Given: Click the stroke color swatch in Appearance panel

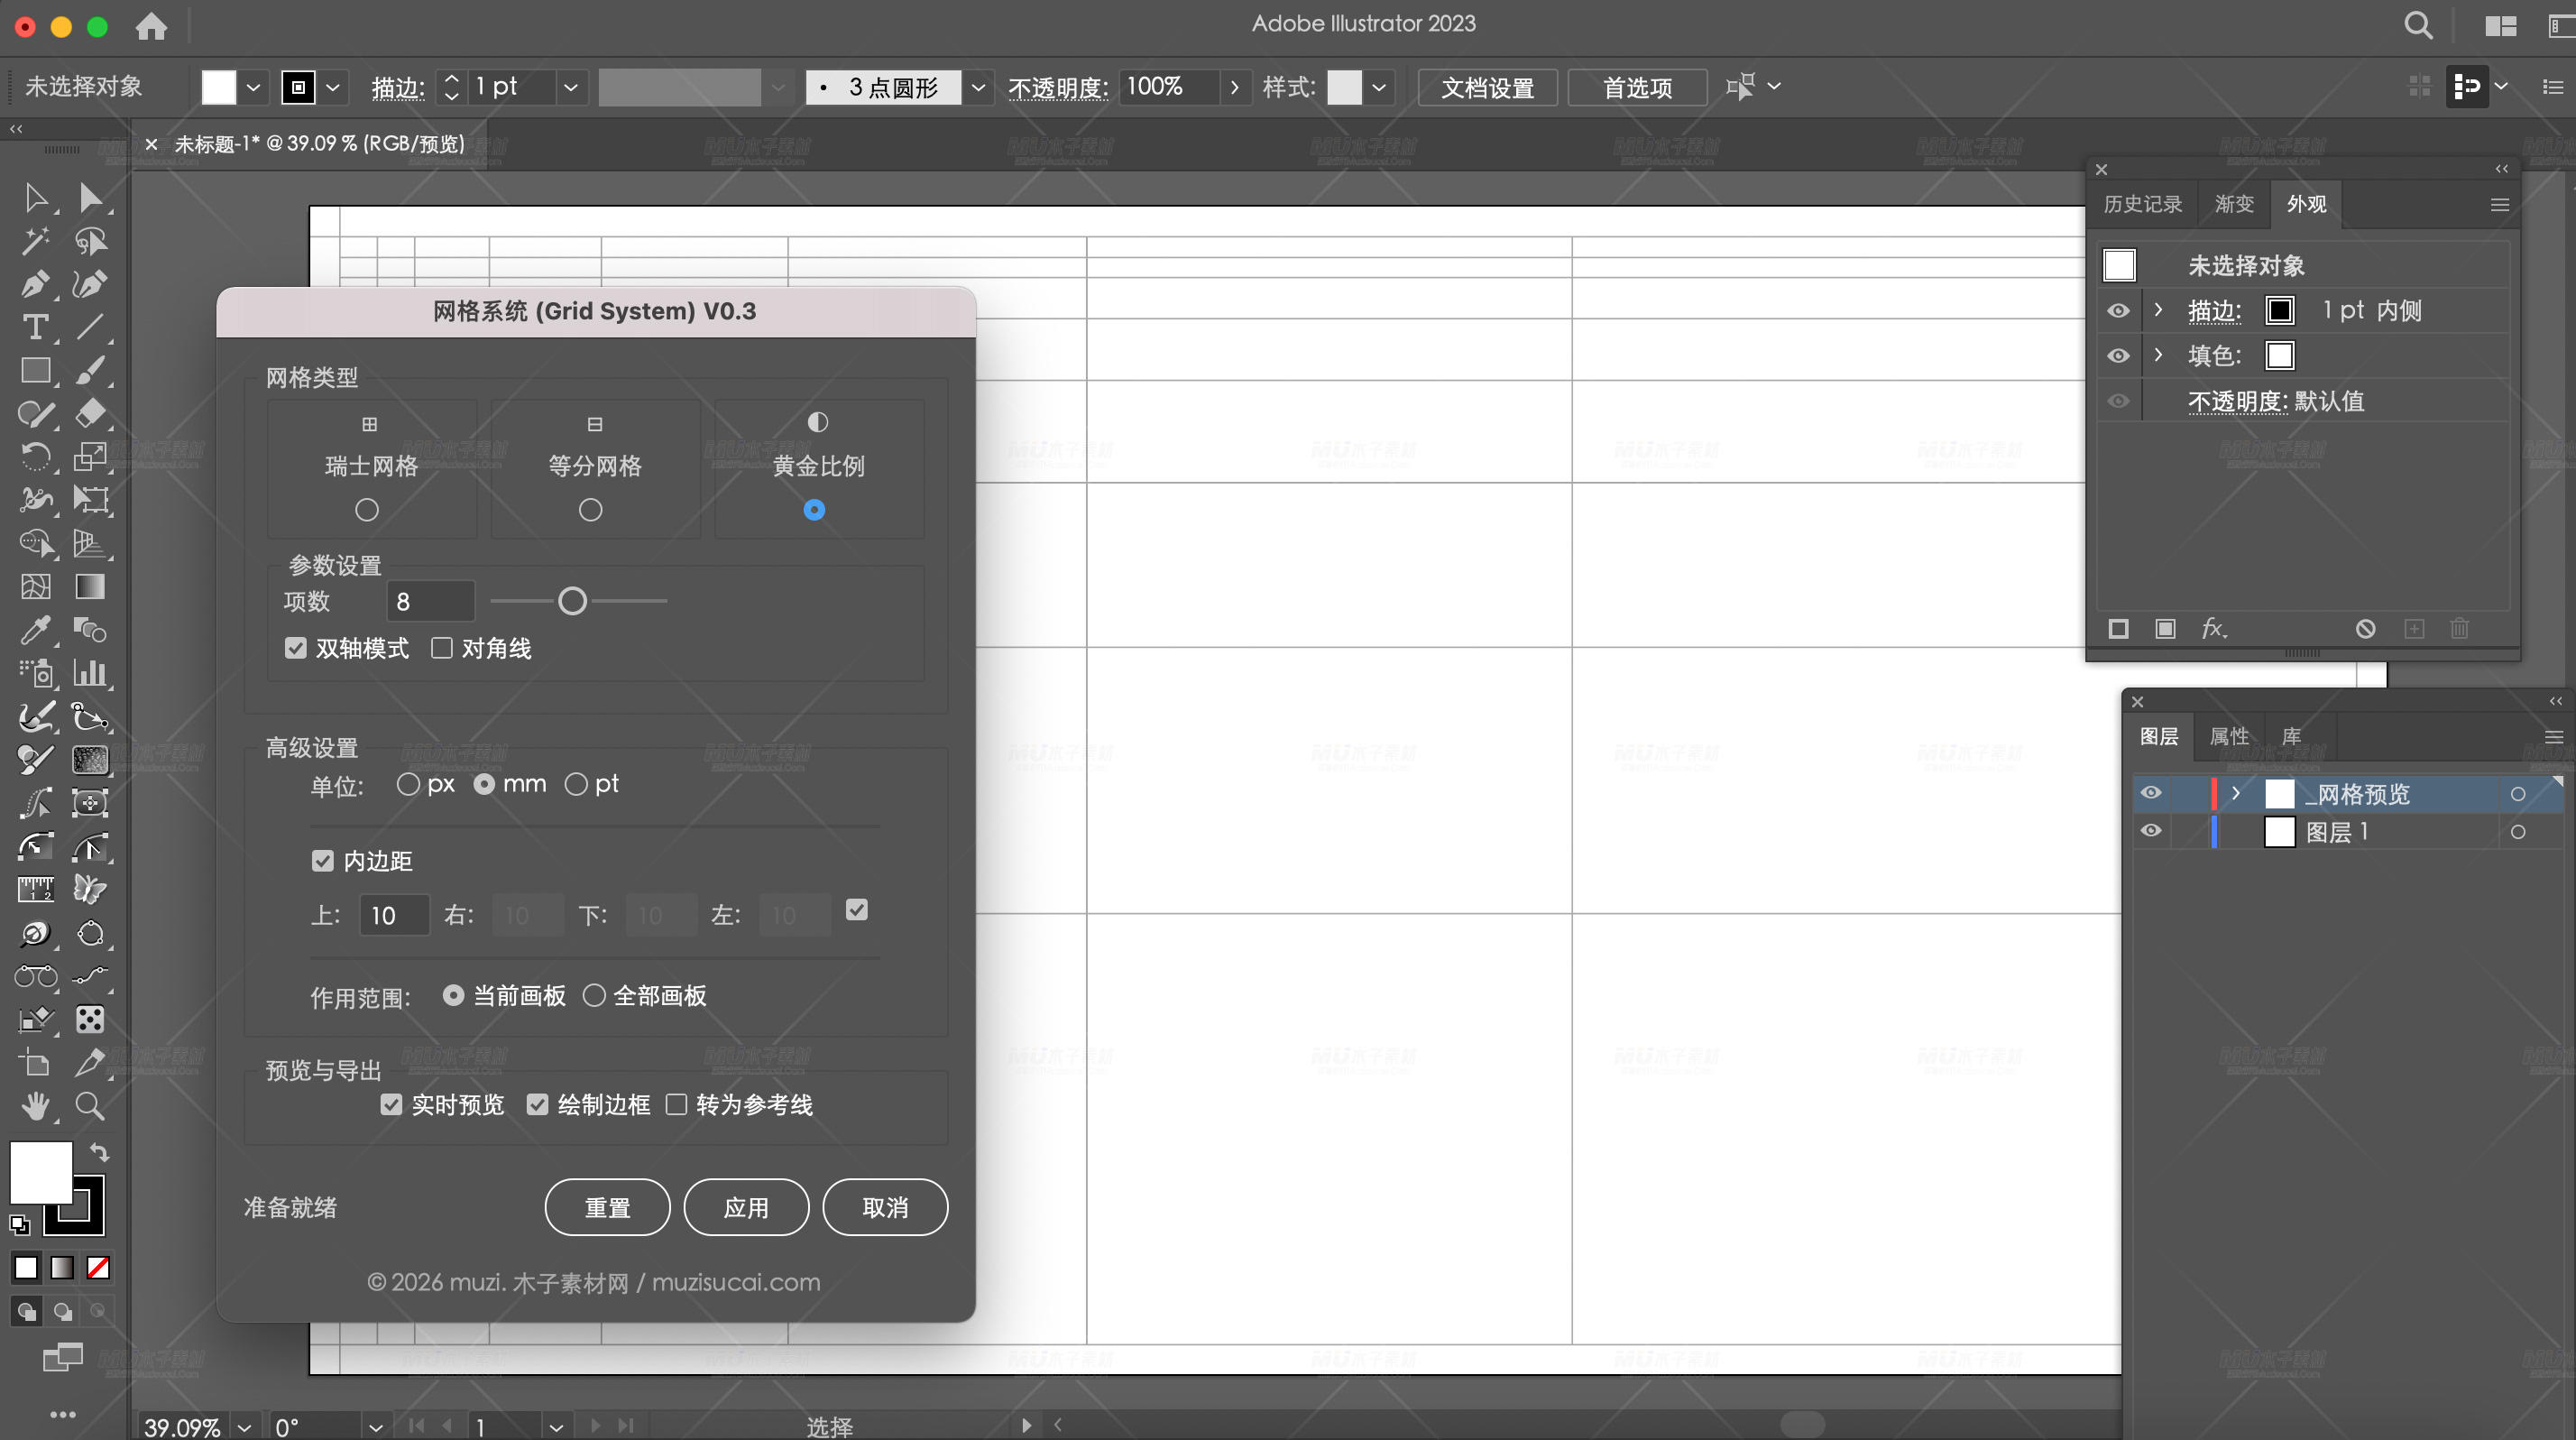Looking at the screenshot, I should (2280, 310).
